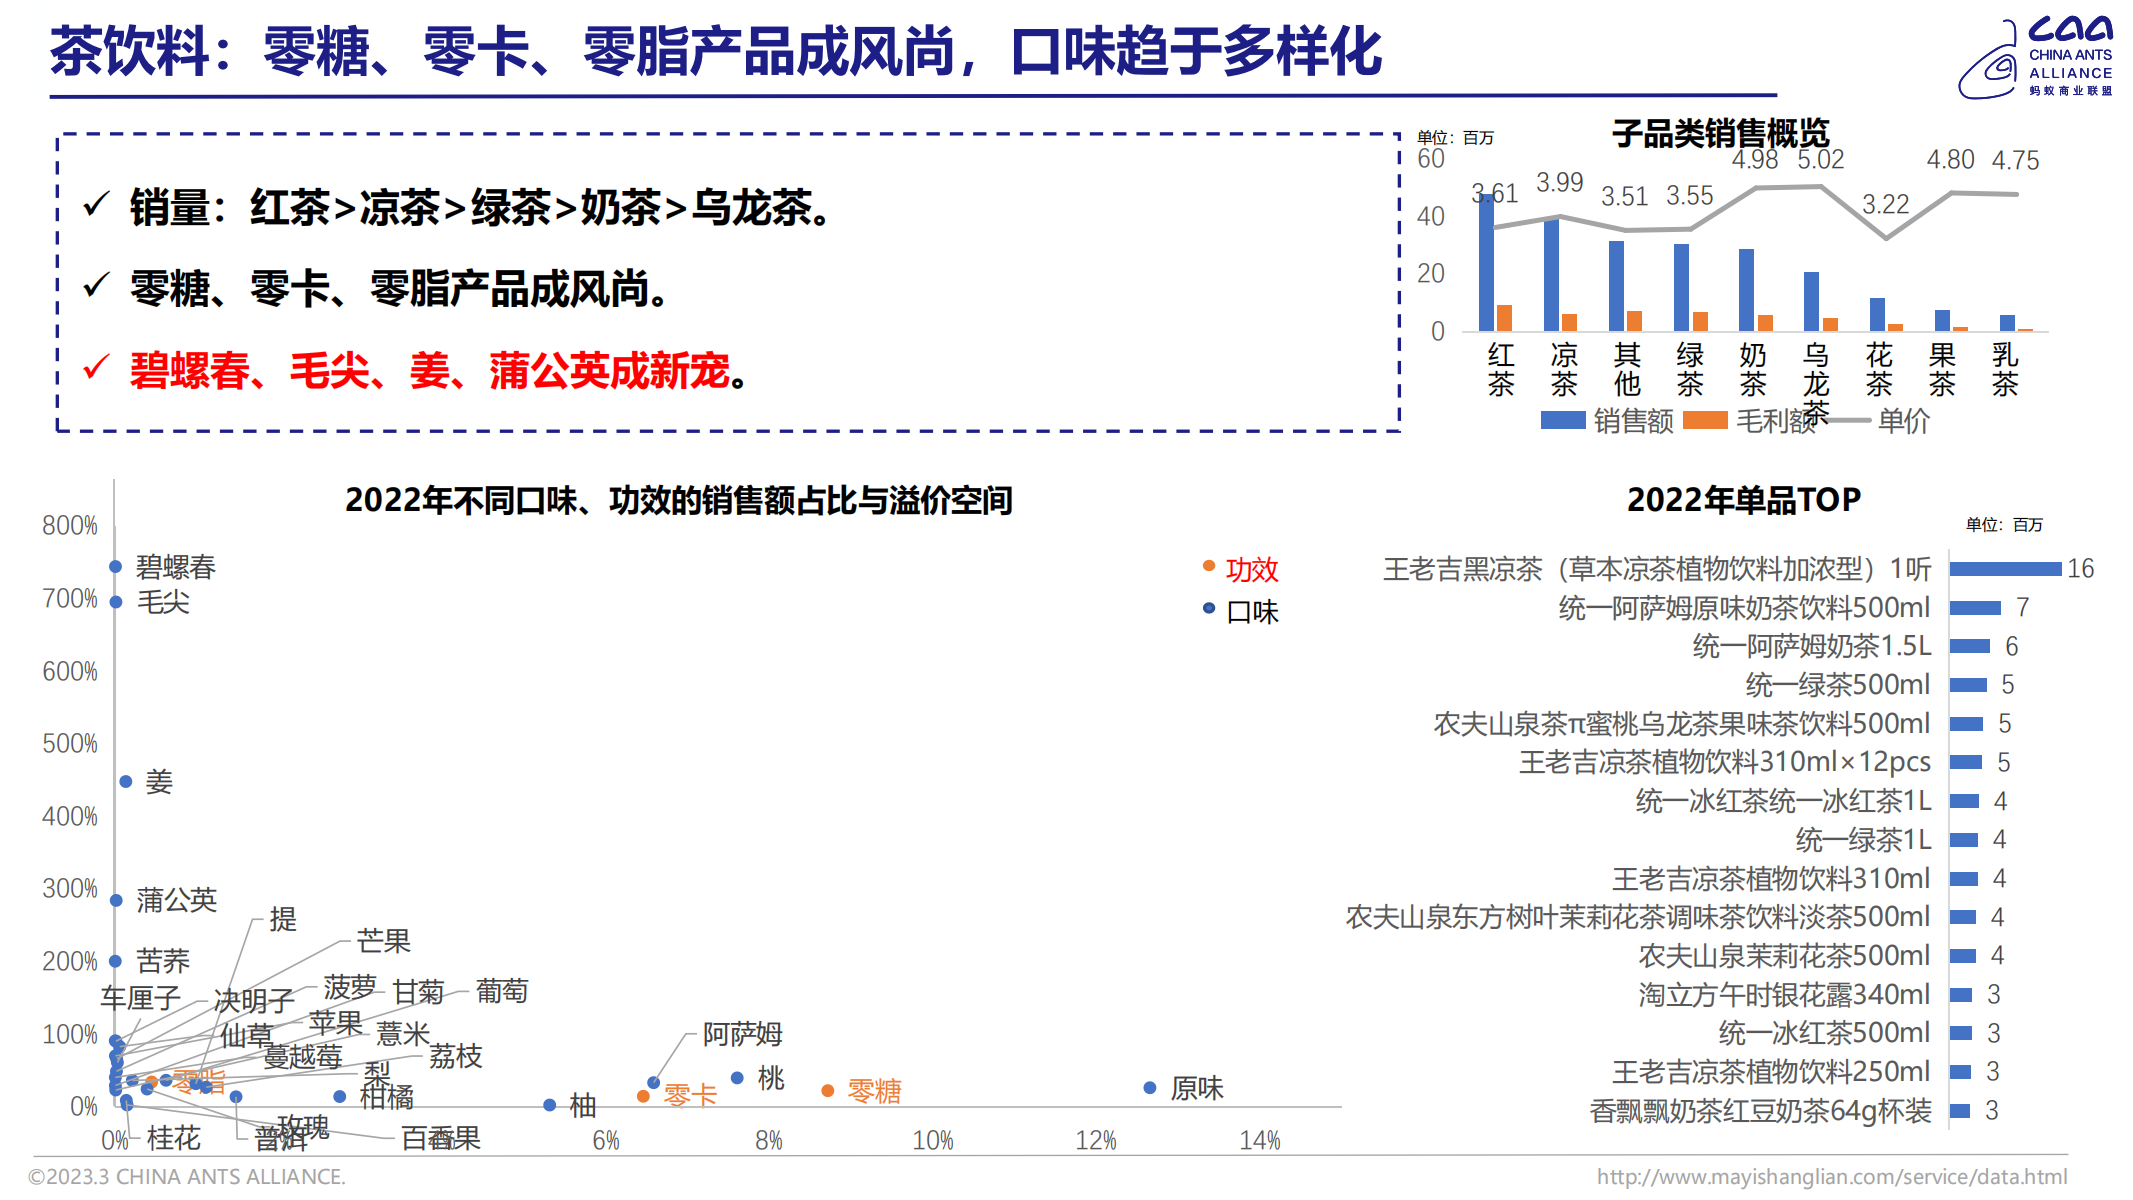Image resolution: width=2133 pixels, height=1200 pixels.
Task: Click the blue 奶茶 sales bar
Action: [1746, 290]
